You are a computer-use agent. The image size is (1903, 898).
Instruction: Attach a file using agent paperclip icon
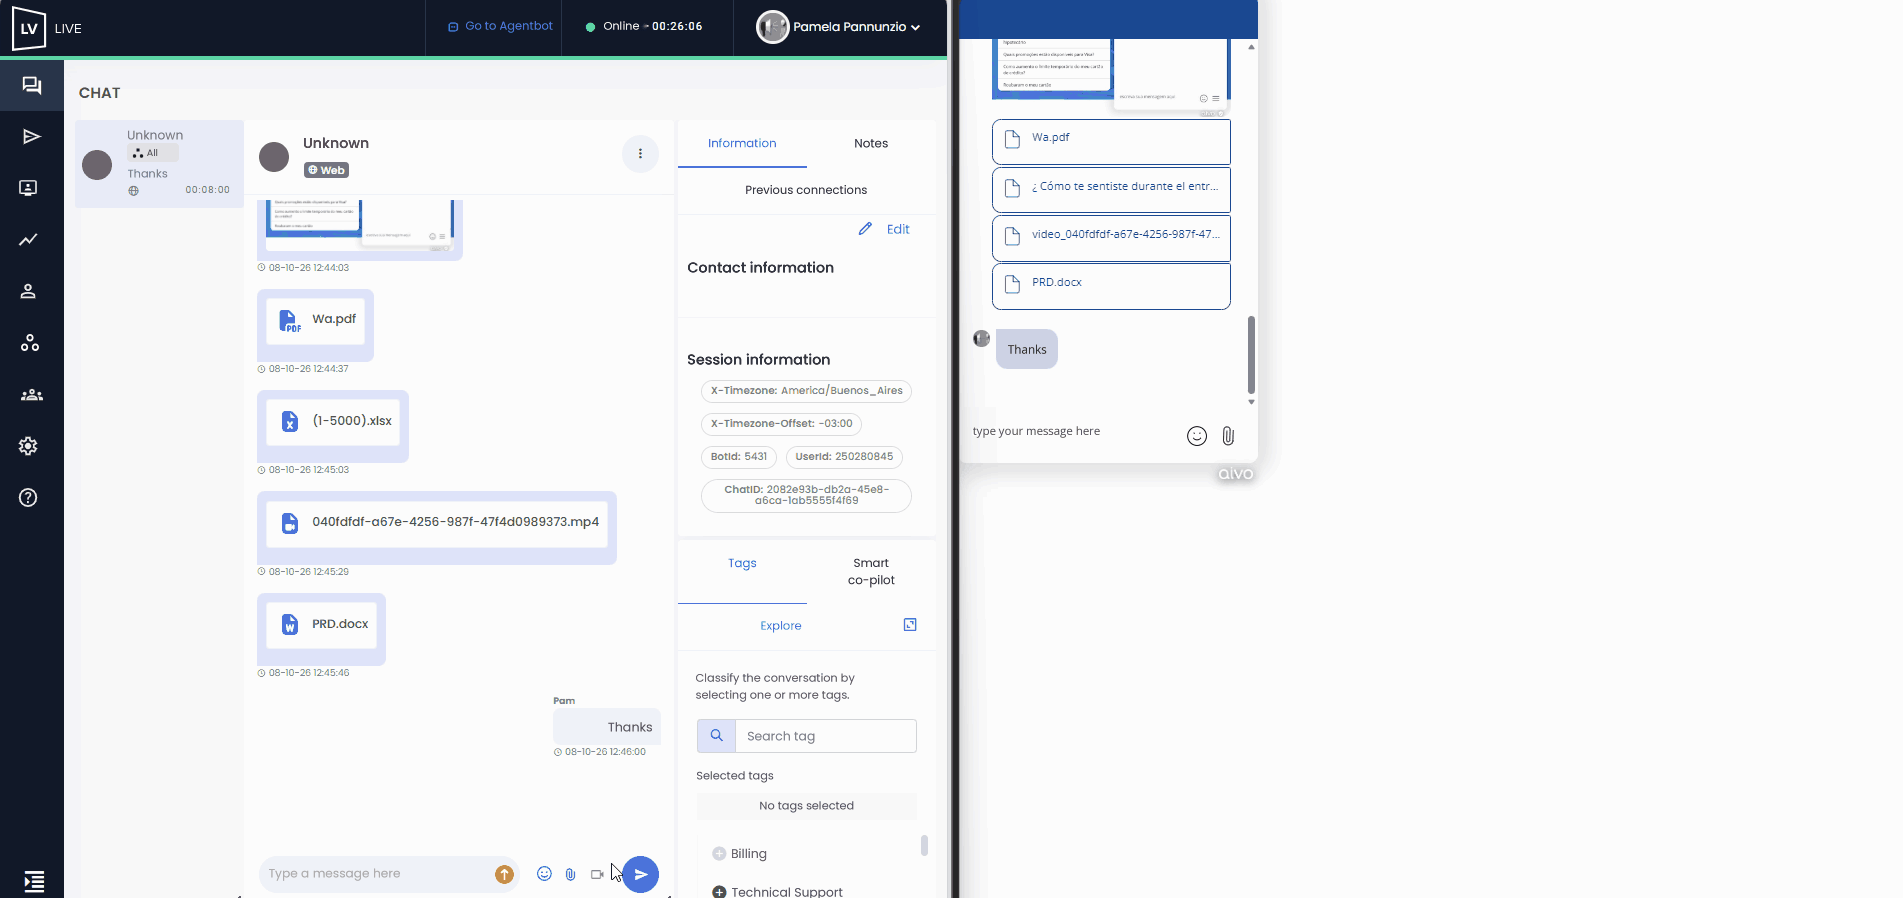pos(570,874)
